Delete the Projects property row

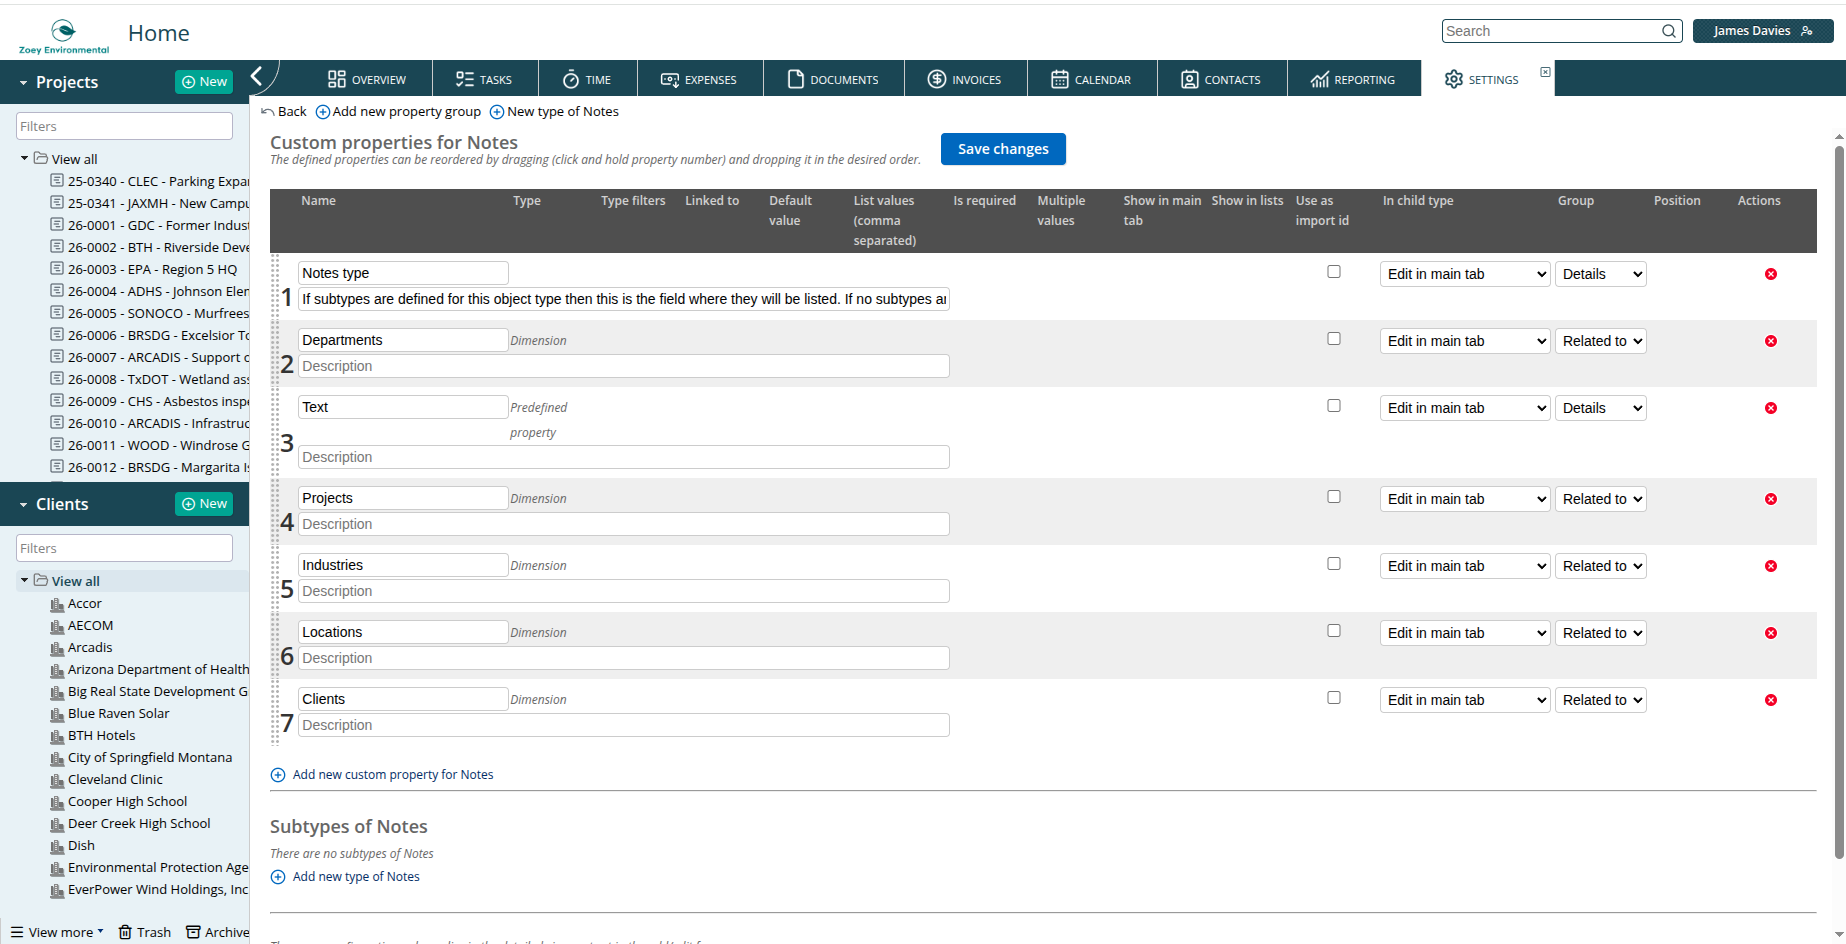point(1770,499)
